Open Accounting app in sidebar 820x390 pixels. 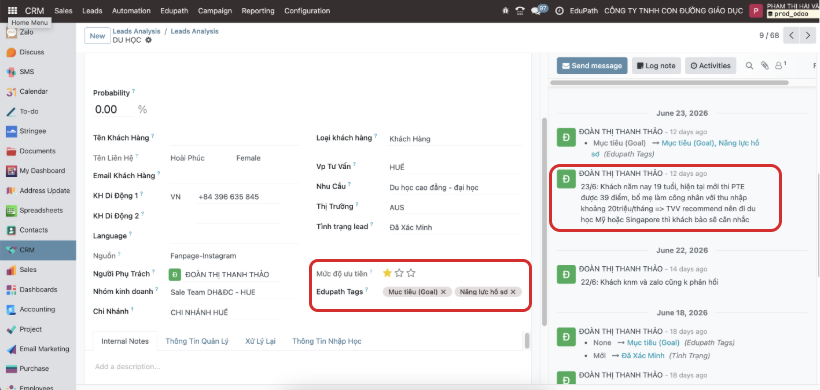click(x=38, y=309)
